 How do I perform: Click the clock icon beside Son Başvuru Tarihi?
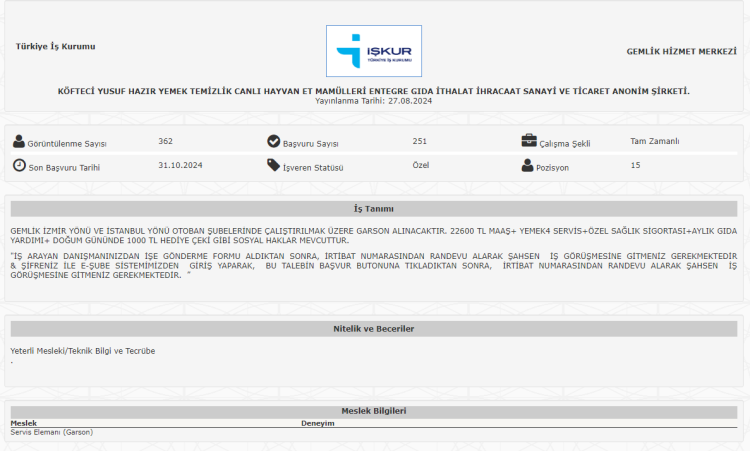[19, 166]
